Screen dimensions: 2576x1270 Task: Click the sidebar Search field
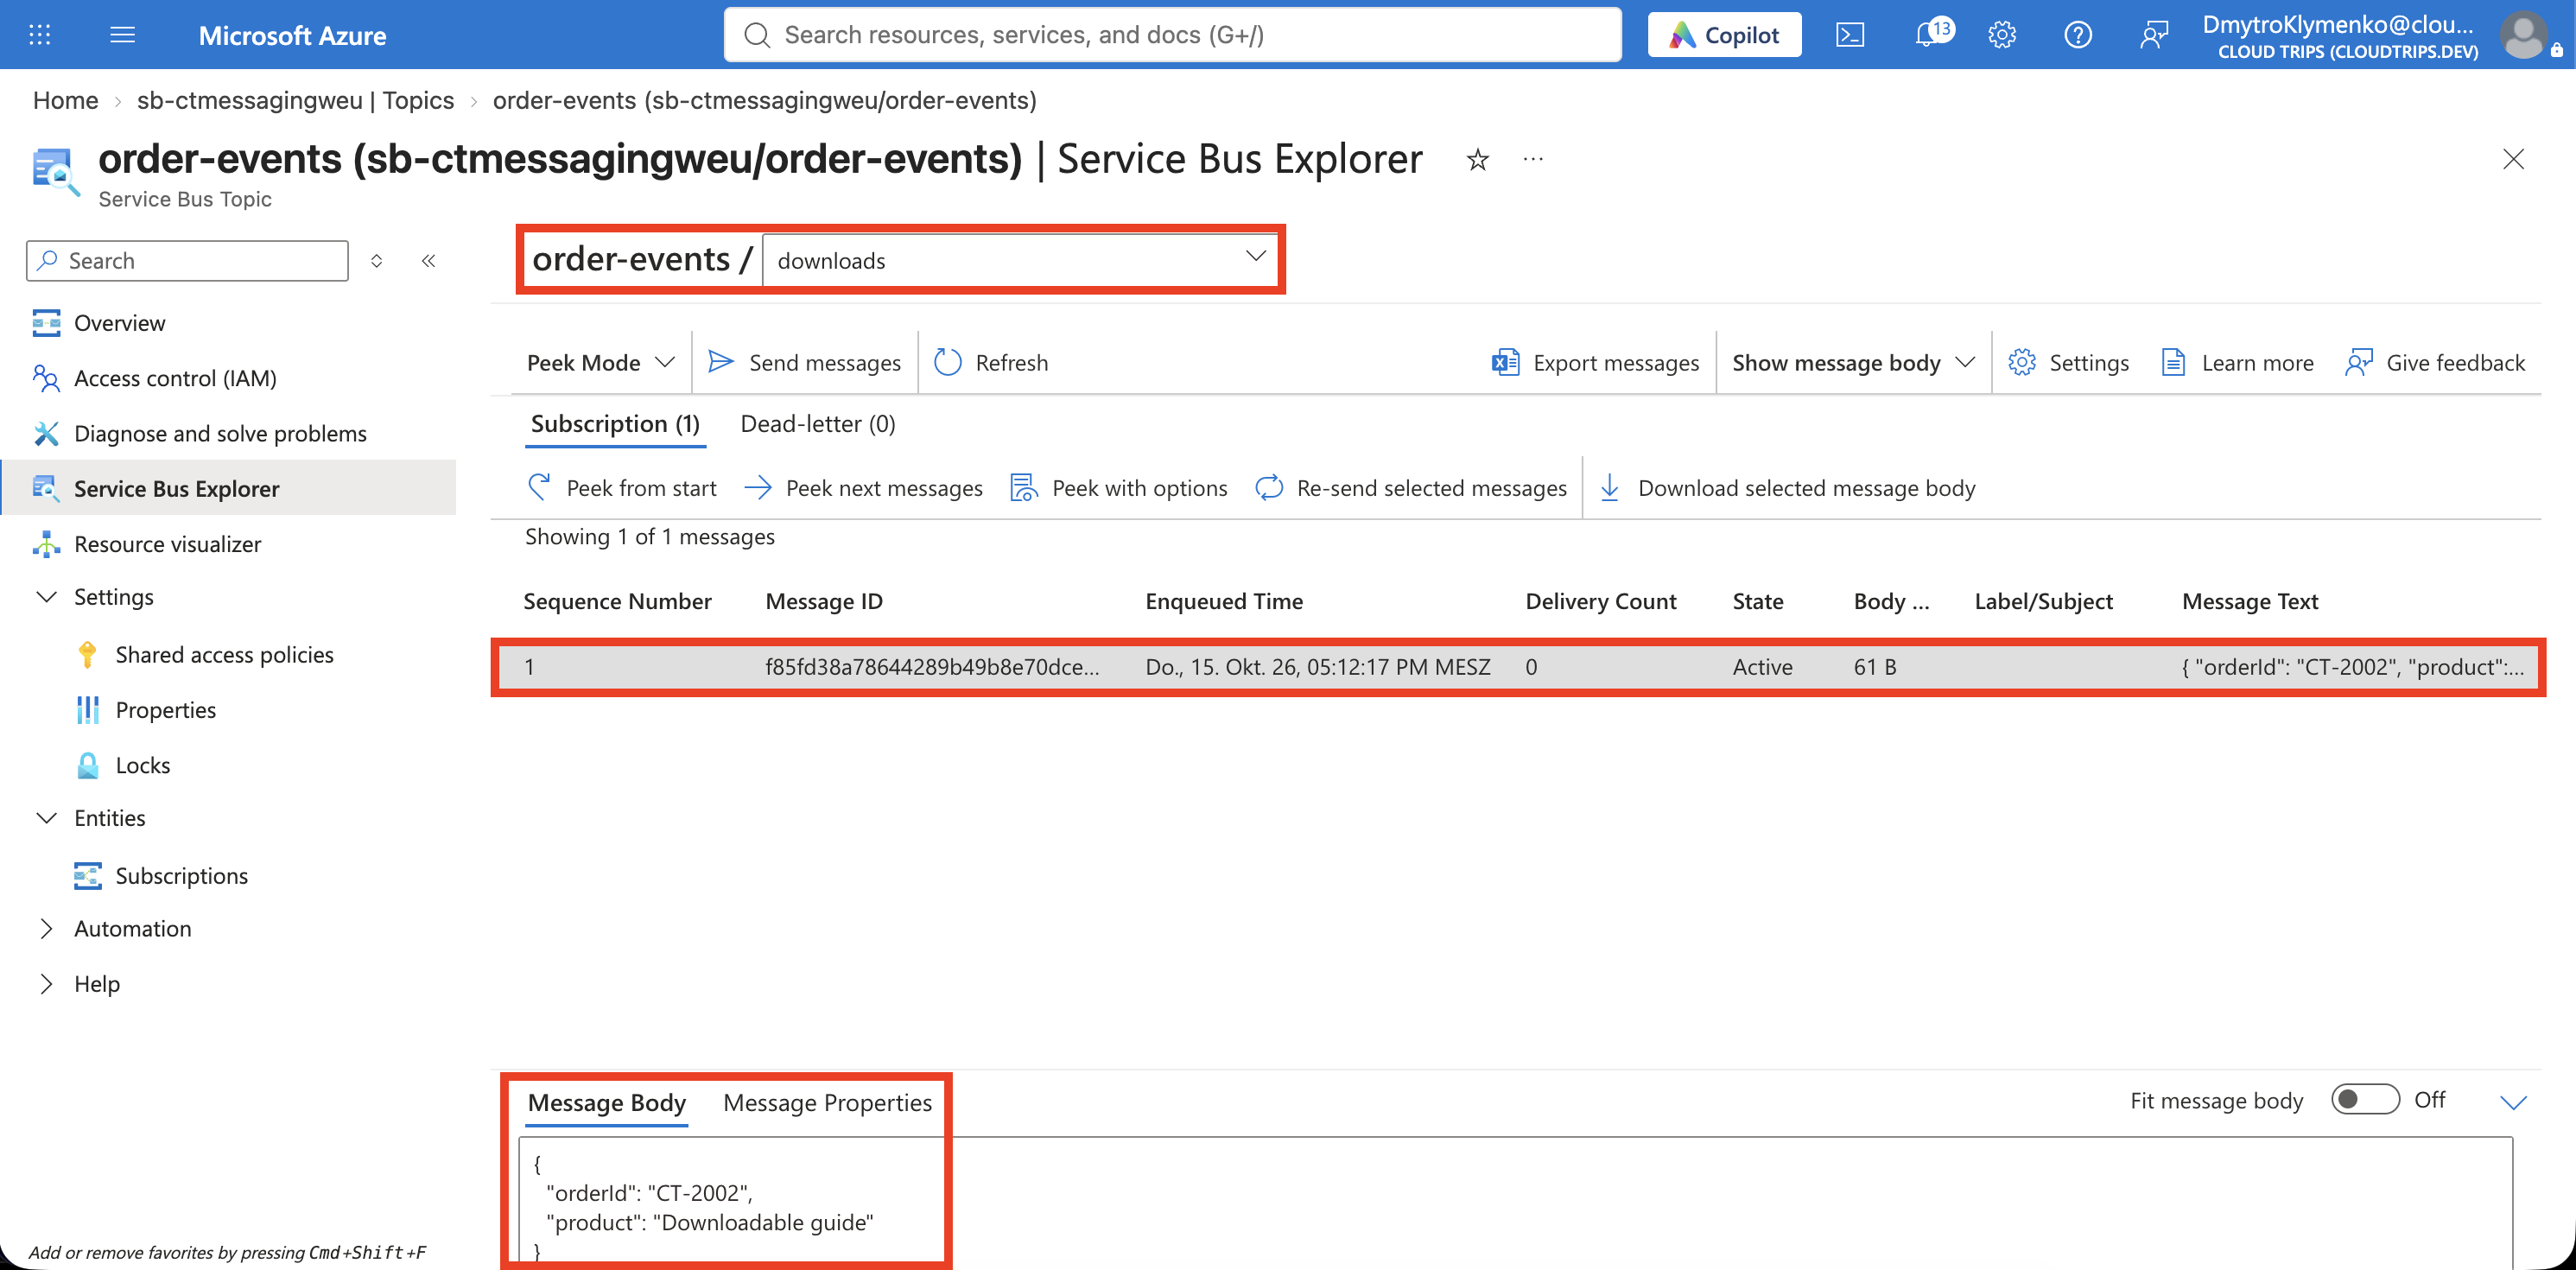pos(188,261)
